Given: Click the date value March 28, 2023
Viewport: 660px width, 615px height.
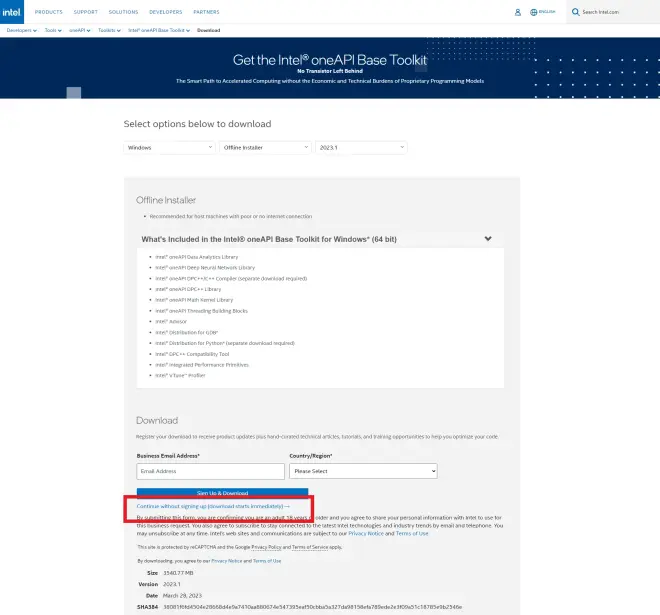Looking at the screenshot, I should [182, 596].
